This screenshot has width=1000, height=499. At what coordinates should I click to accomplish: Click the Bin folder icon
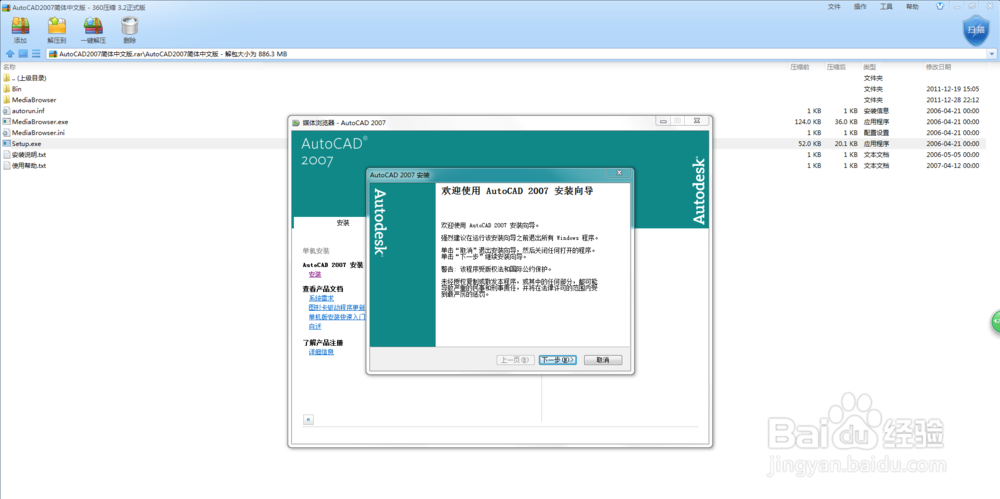tap(6, 89)
